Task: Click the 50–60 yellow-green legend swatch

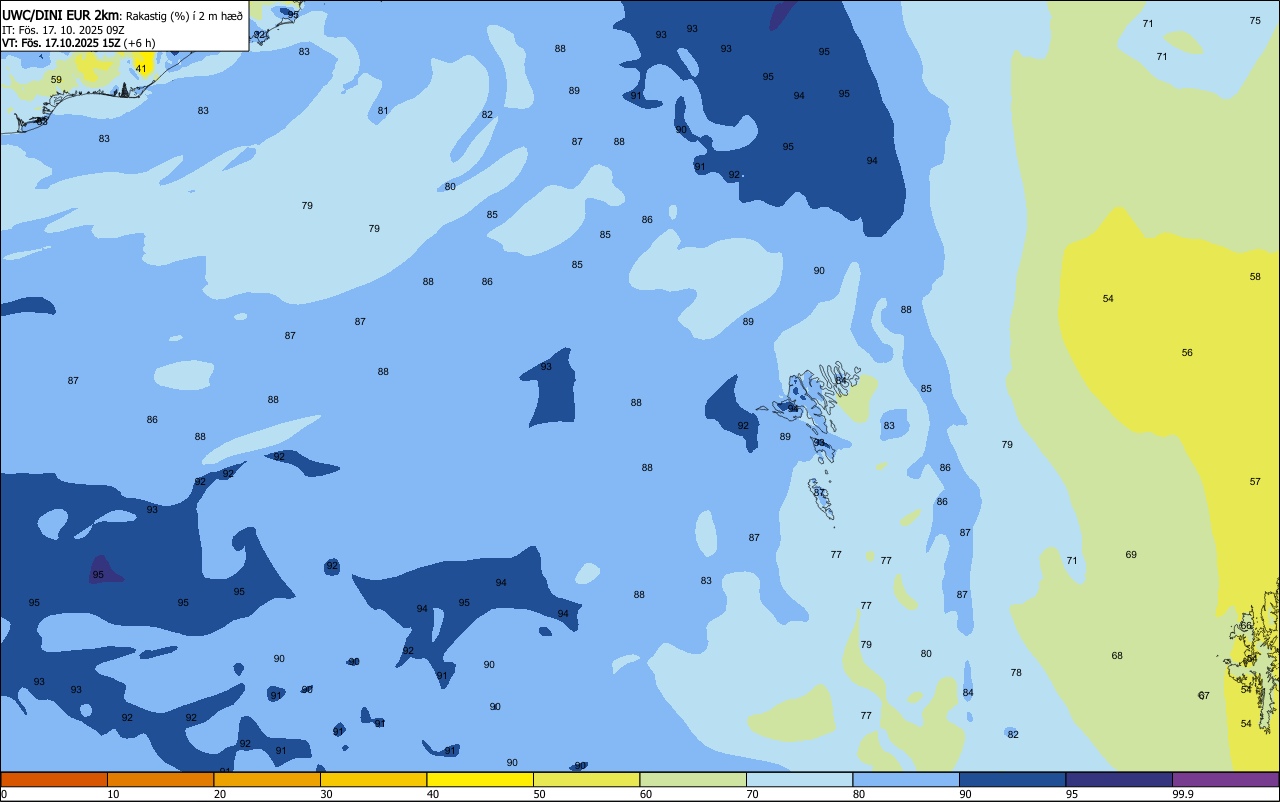Action: pyautogui.click(x=586, y=779)
